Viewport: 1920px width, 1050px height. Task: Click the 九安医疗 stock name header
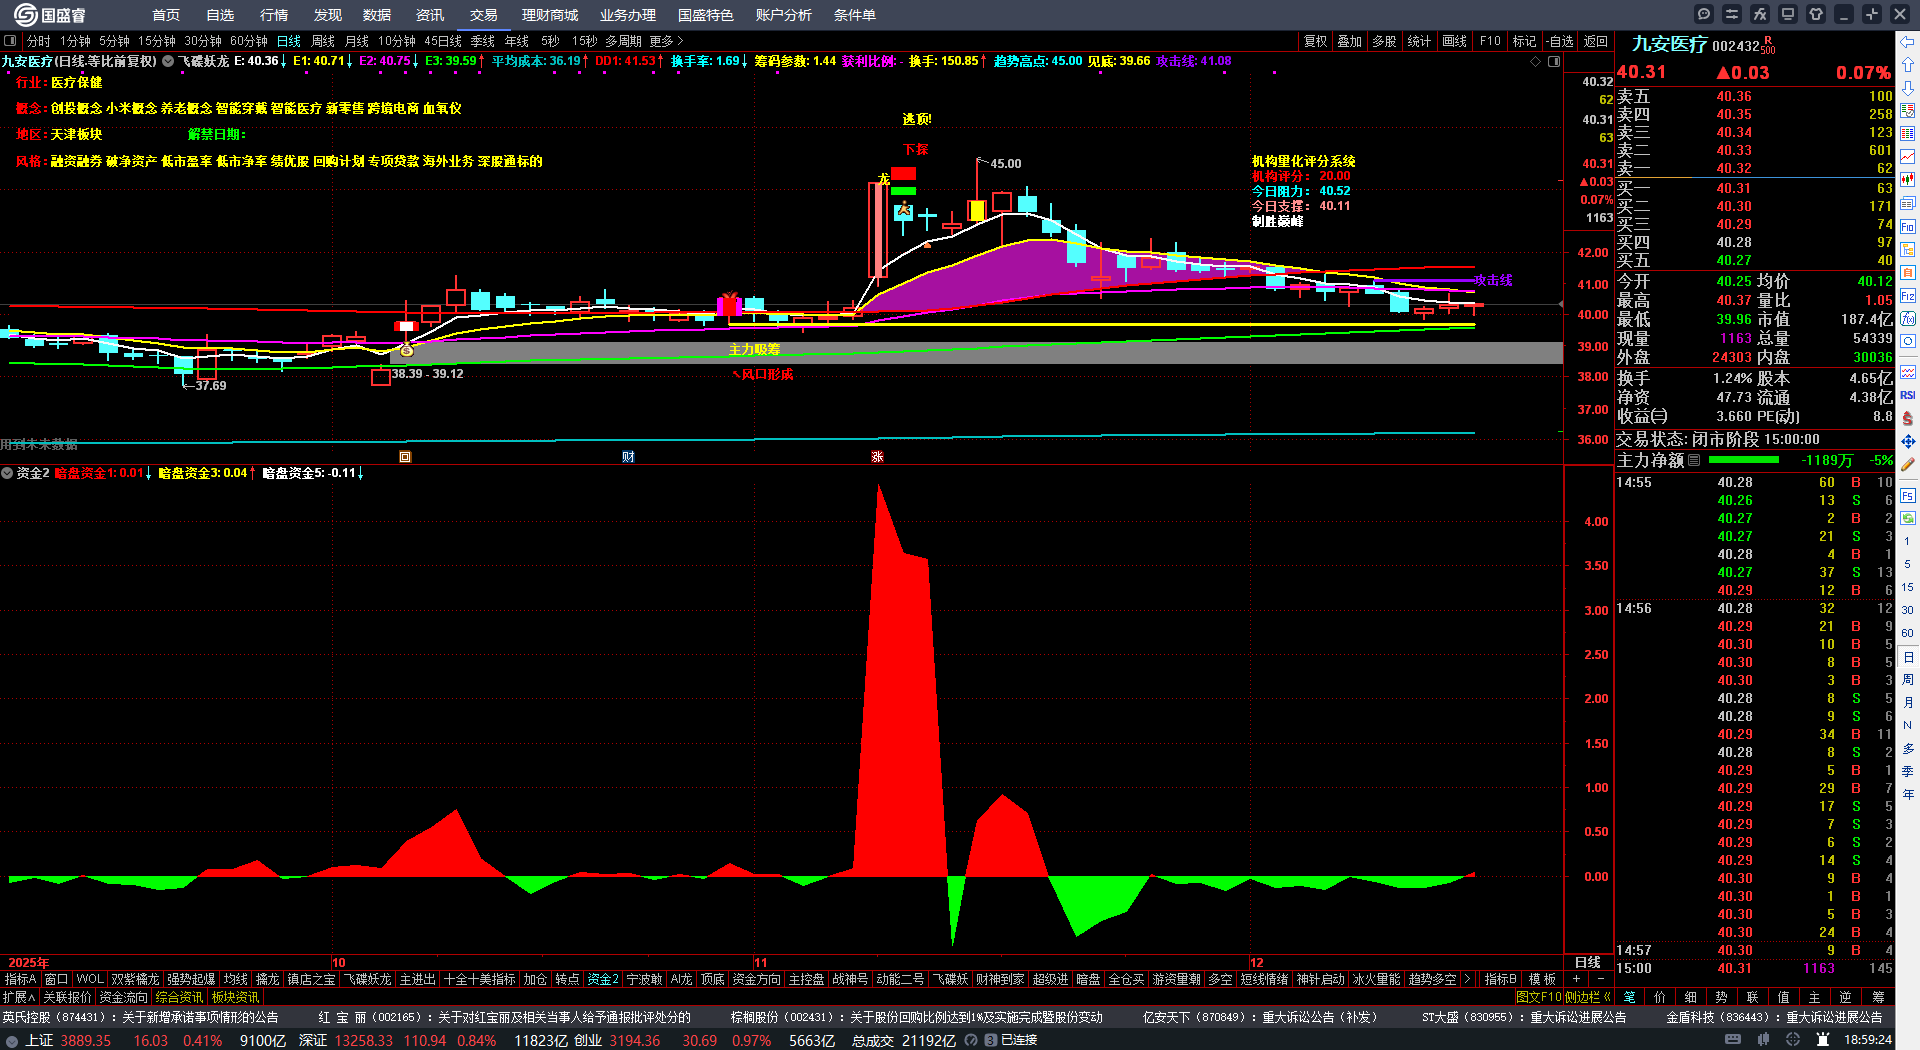click(1669, 44)
